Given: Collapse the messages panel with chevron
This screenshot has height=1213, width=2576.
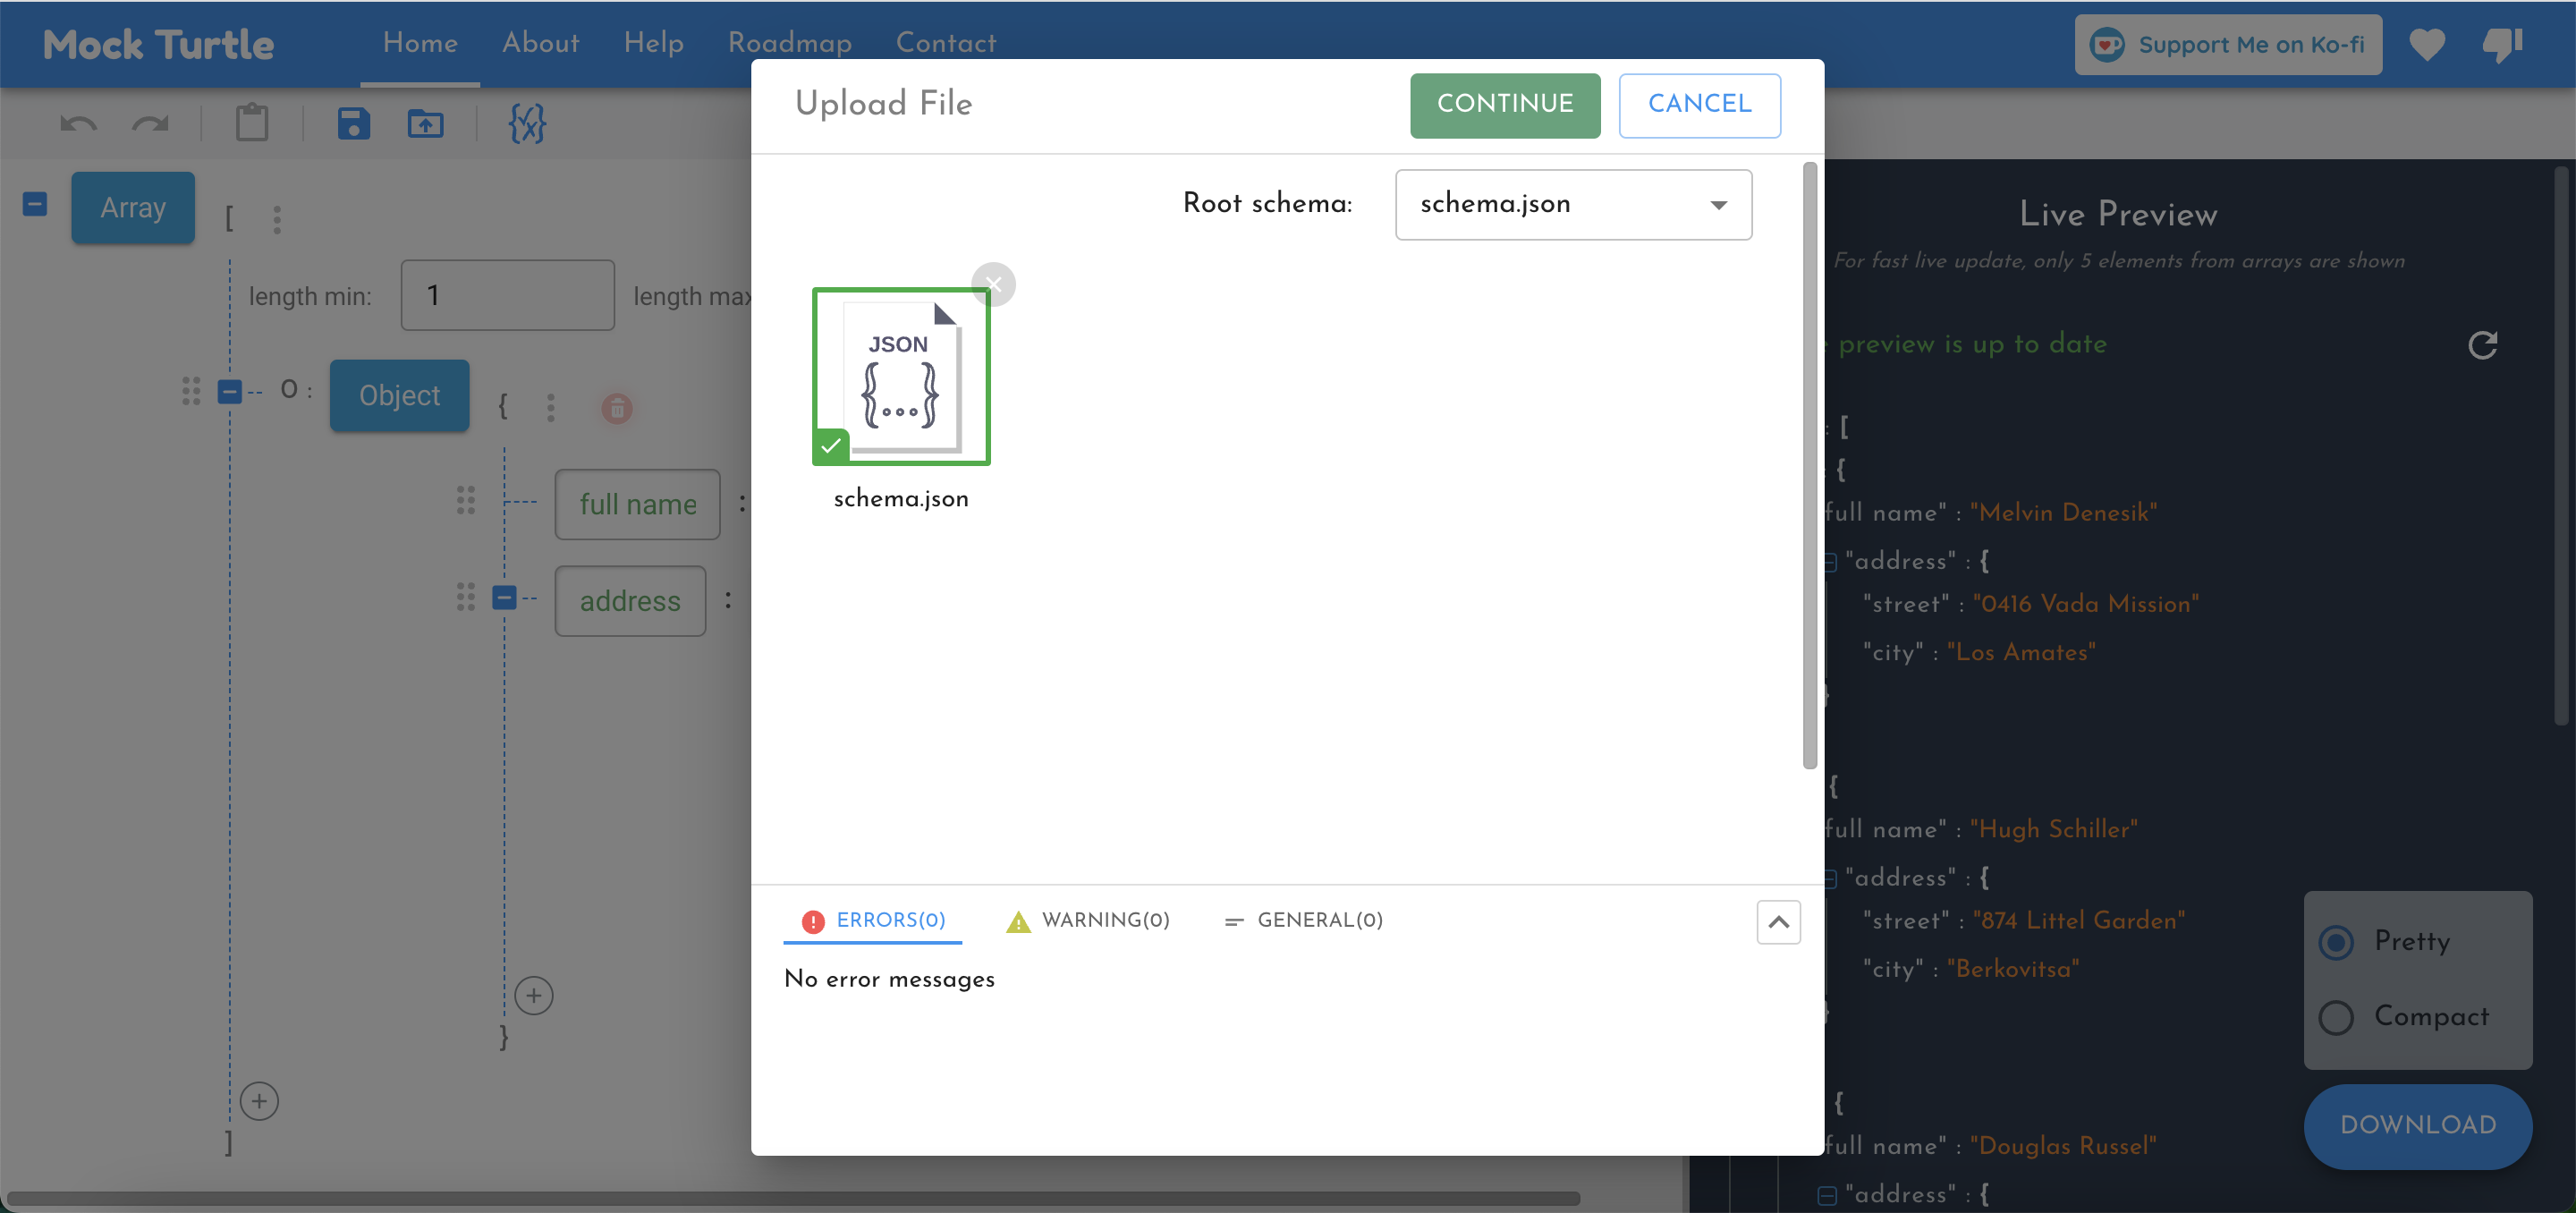Looking at the screenshot, I should point(1778,922).
